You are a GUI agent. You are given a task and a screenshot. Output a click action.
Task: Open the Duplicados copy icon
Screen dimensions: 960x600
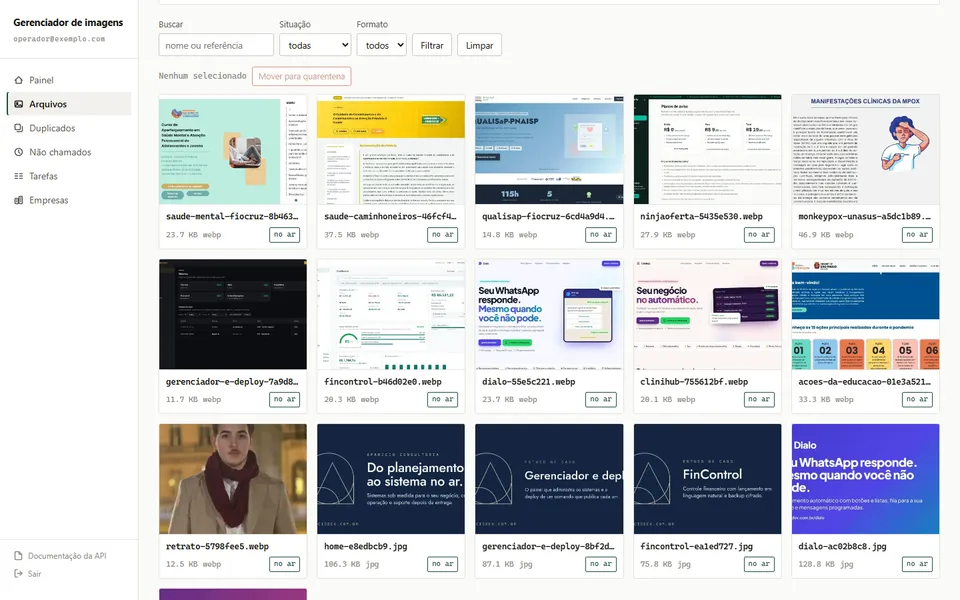[x=18, y=128]
